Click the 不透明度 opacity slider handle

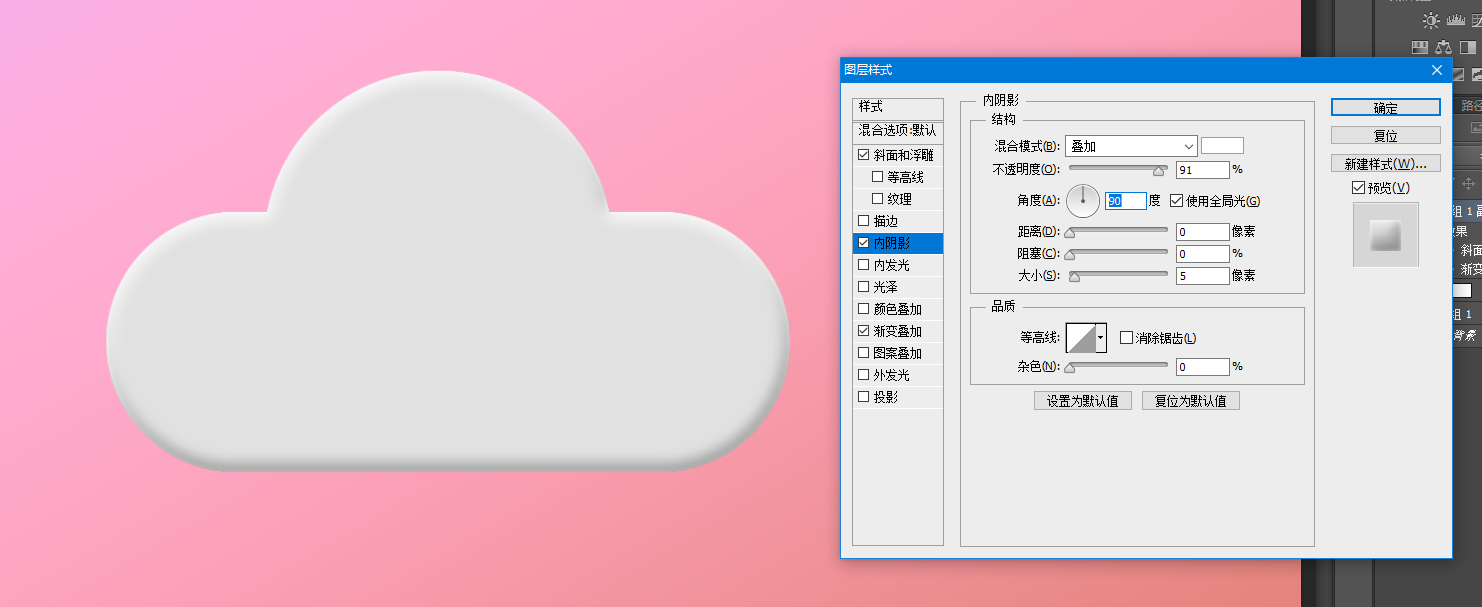click(x=1159, y=172)
